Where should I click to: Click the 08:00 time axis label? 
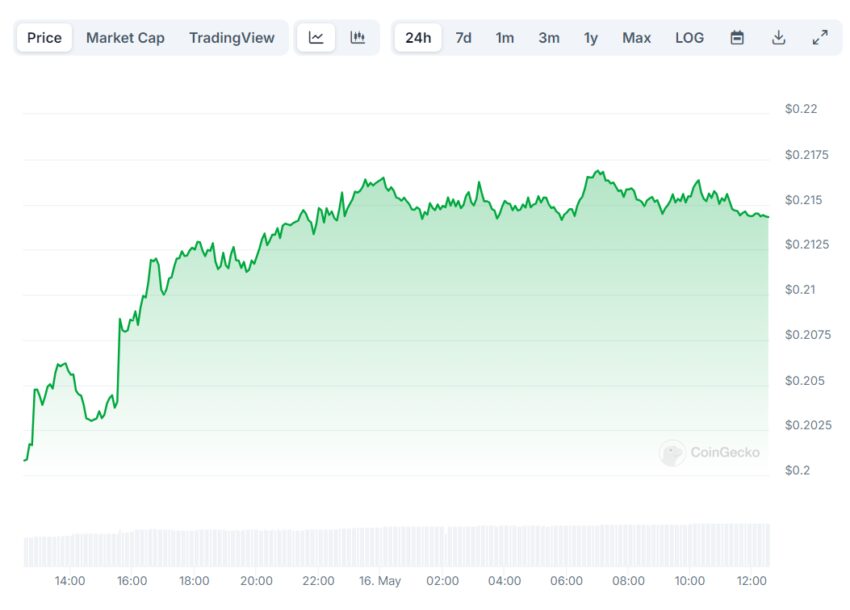point(628,581)
